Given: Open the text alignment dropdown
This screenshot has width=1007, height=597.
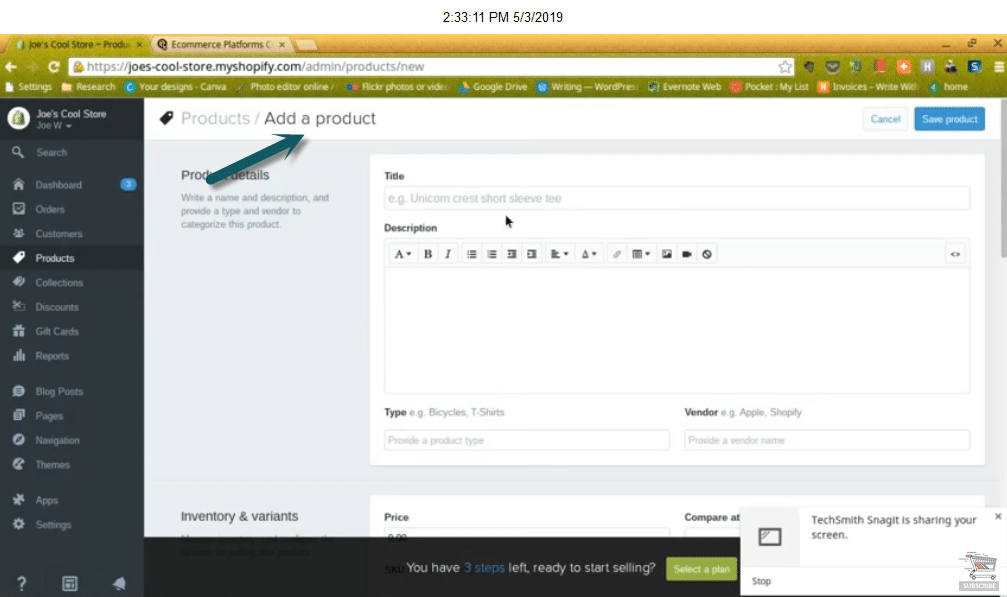Looking at the screenshot, I should pyautogui.click(x=560, y=254).
